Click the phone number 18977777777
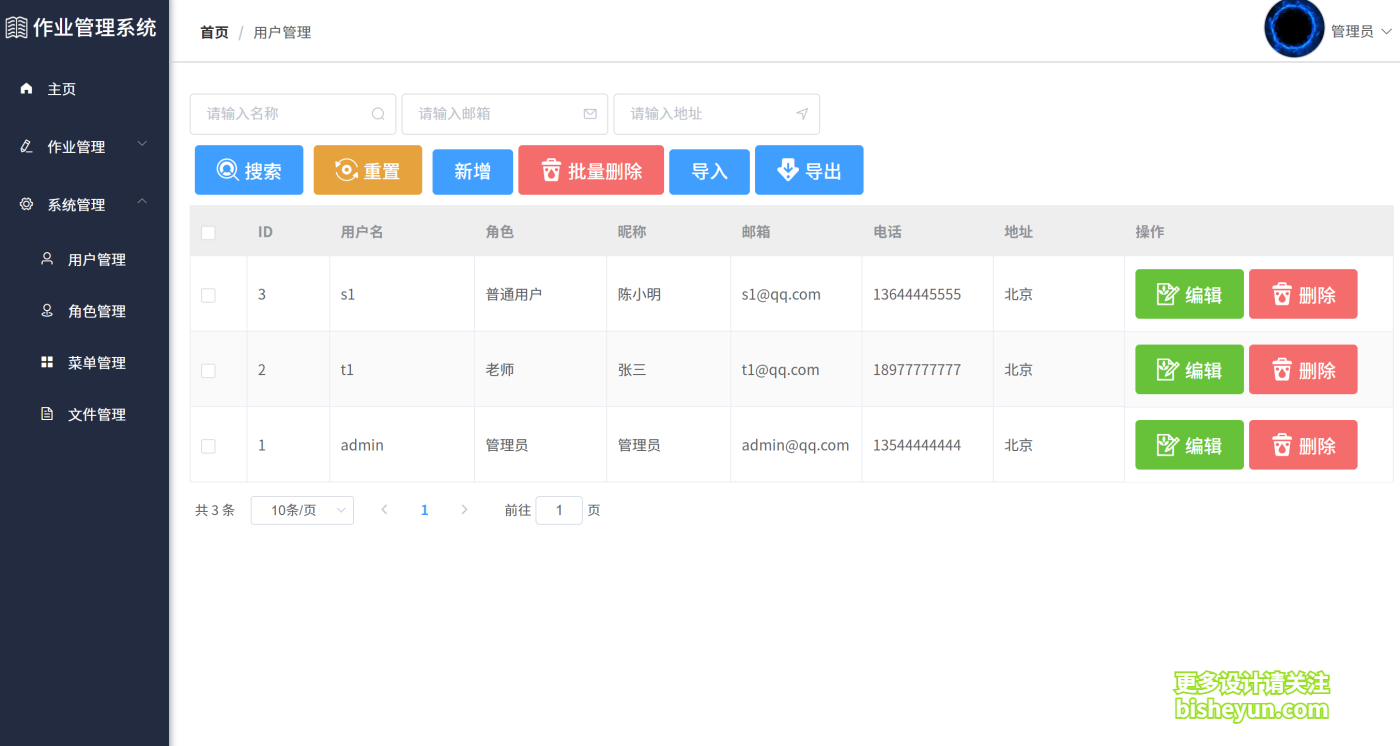 click(x=917, y=369)
